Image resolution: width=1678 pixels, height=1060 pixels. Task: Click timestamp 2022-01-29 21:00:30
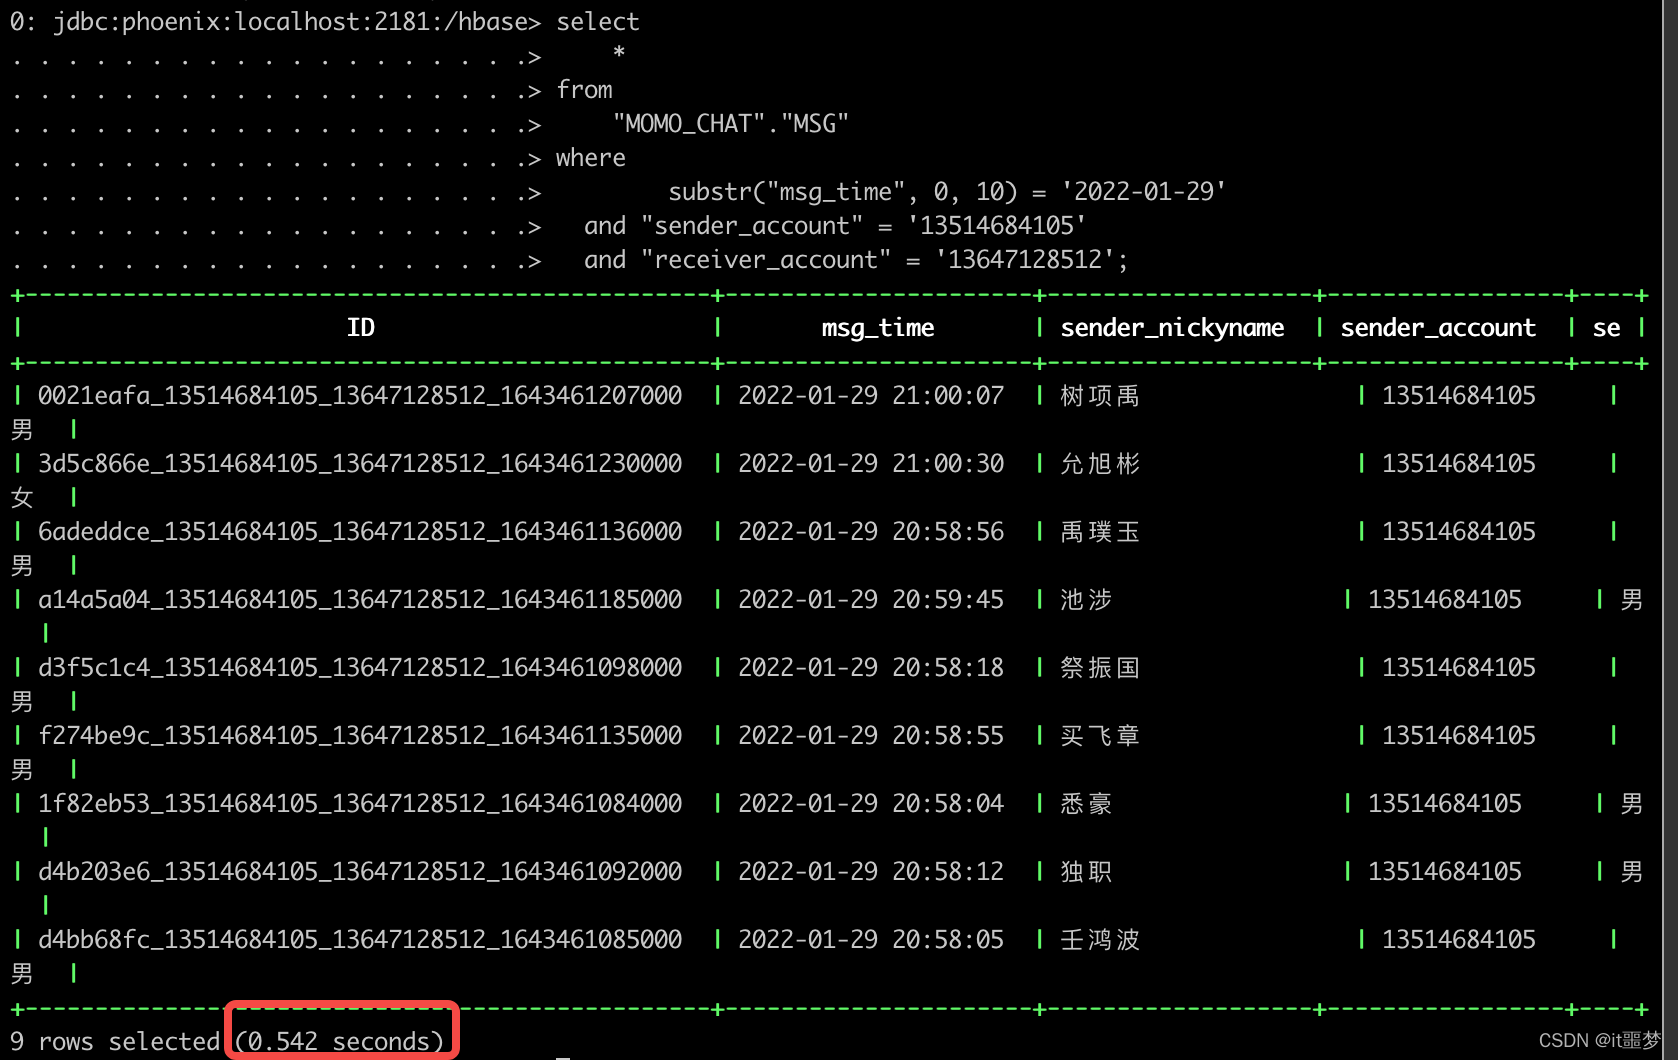pyautogui.click(x=871, y=464)
